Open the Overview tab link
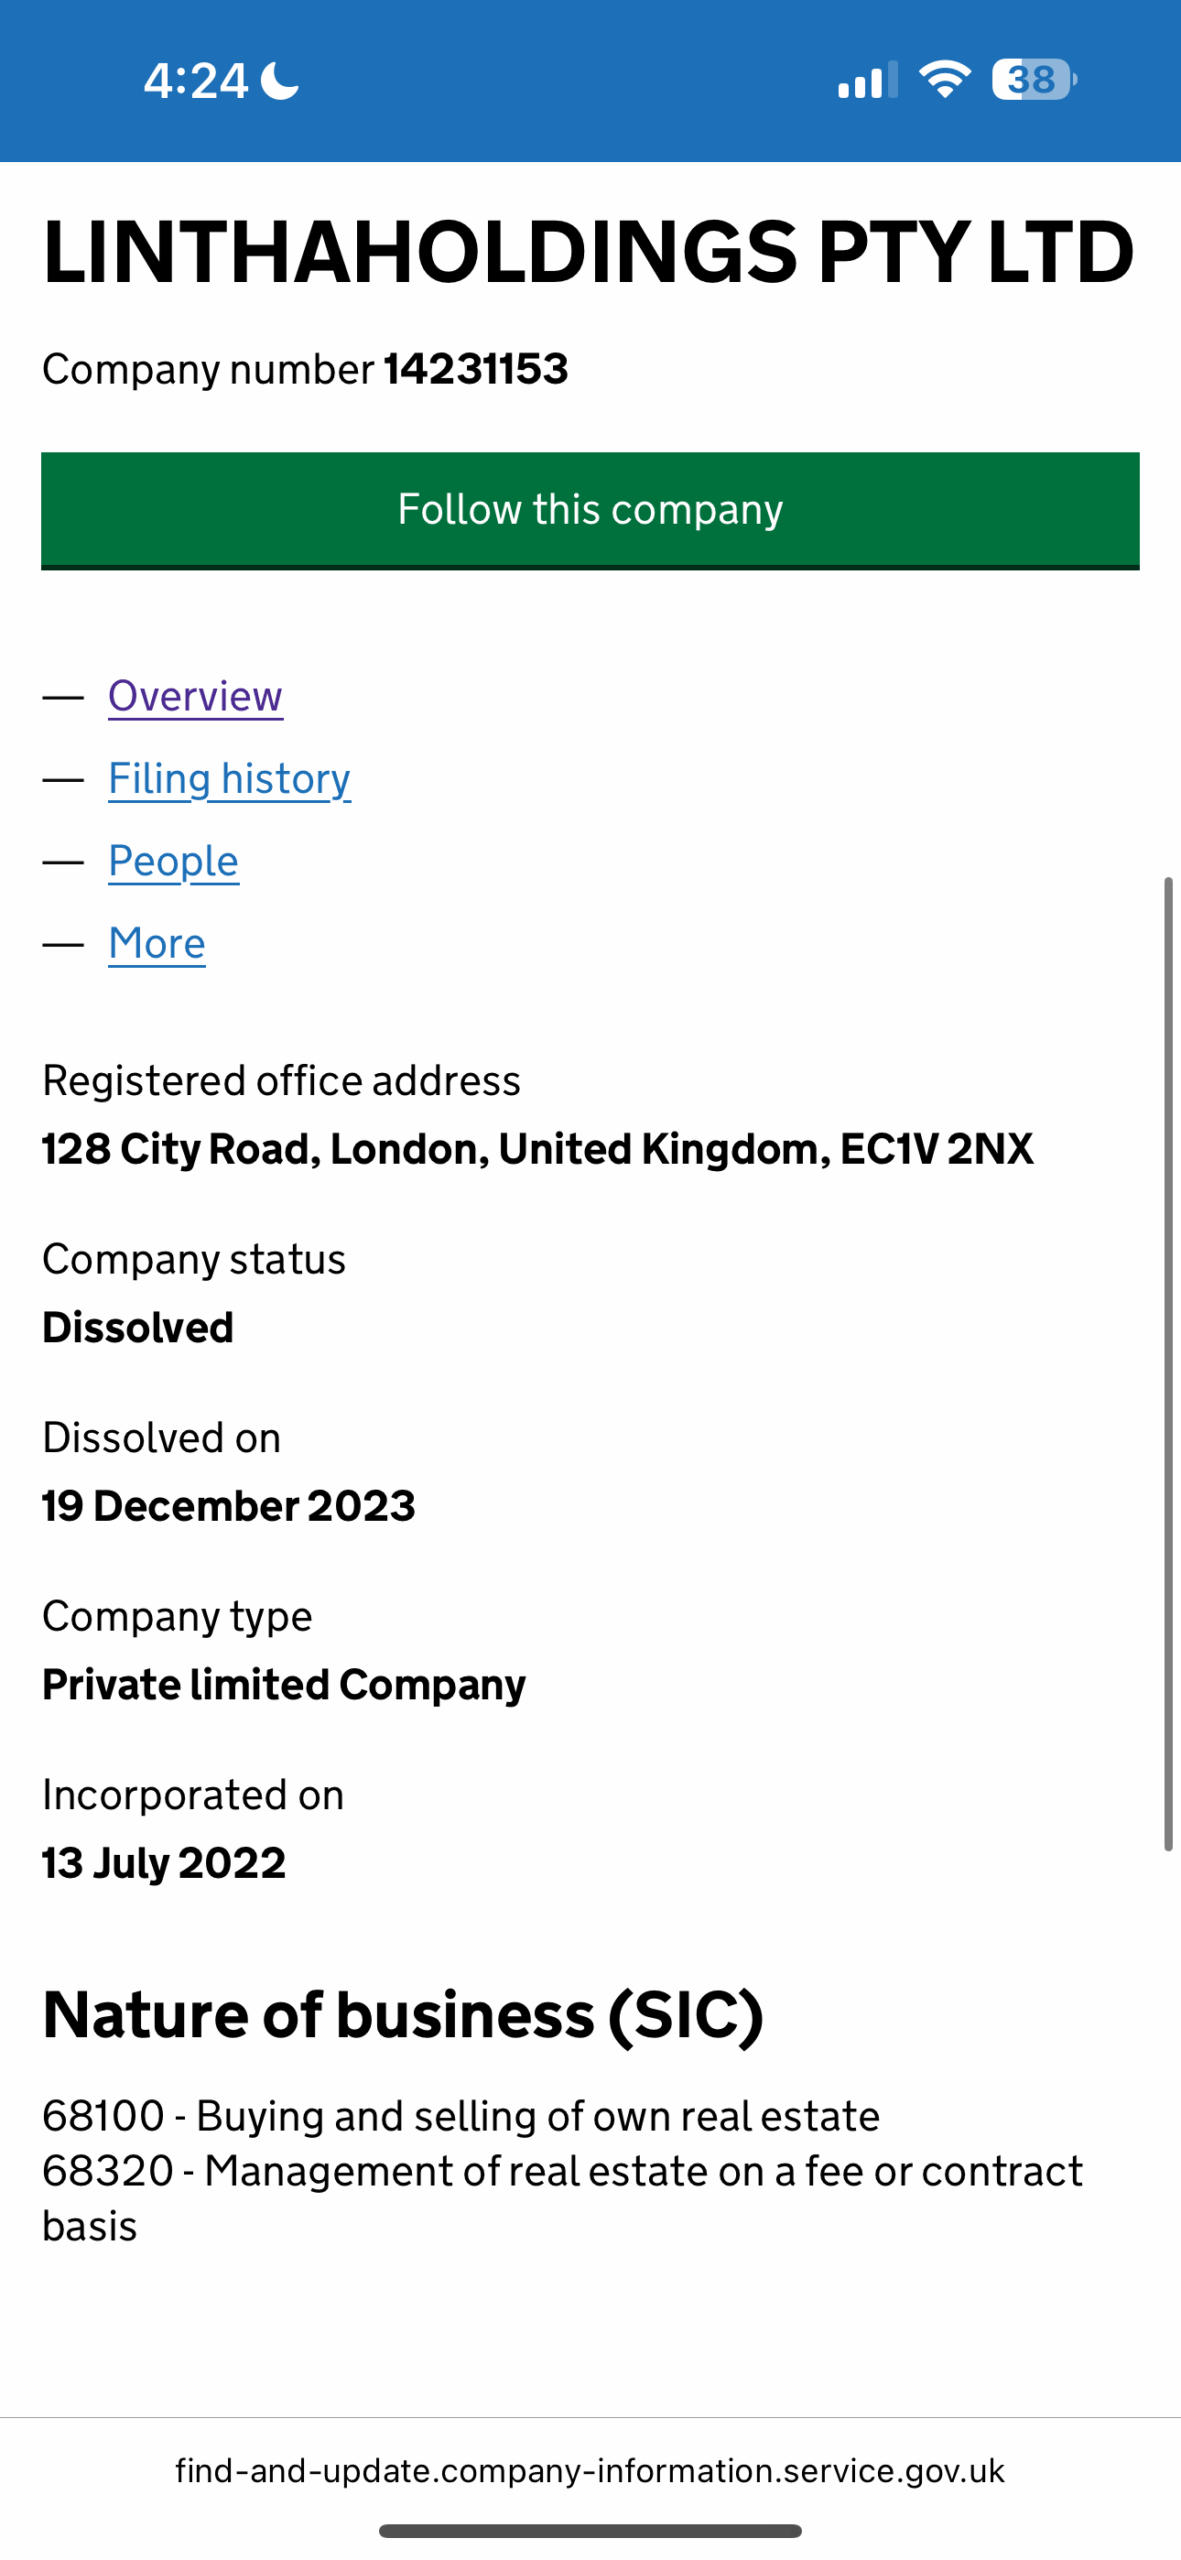The image size is (1181, 2560). [195, 696]
